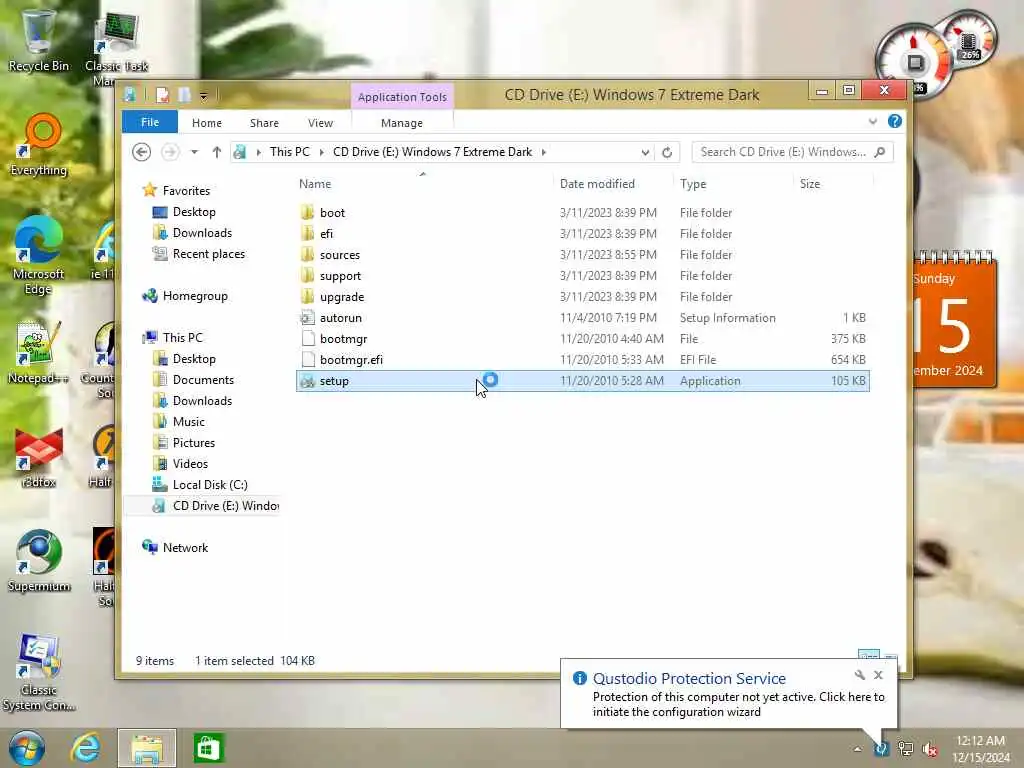Click the Forward navigation arrow

pos(170,152)
